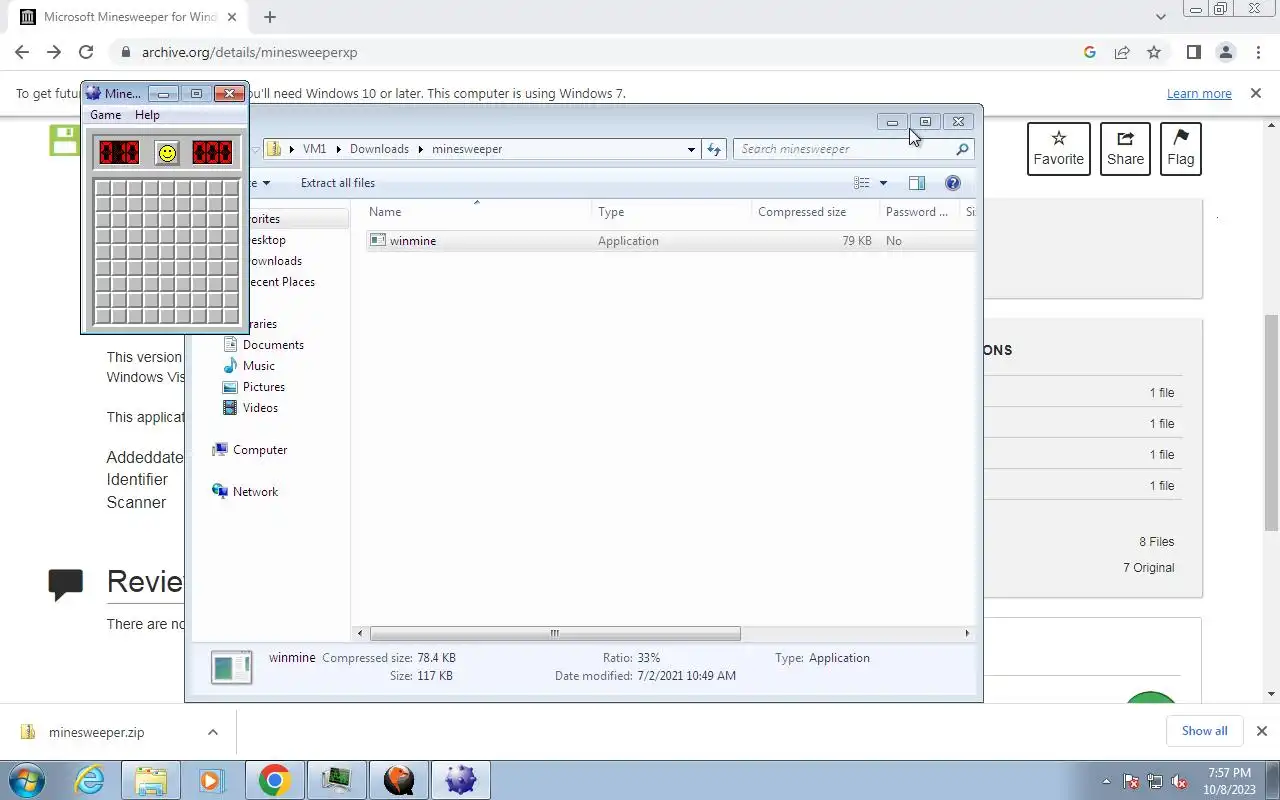Open Music library in navigation pane
1280x800 pixels.
coord(258,366)
